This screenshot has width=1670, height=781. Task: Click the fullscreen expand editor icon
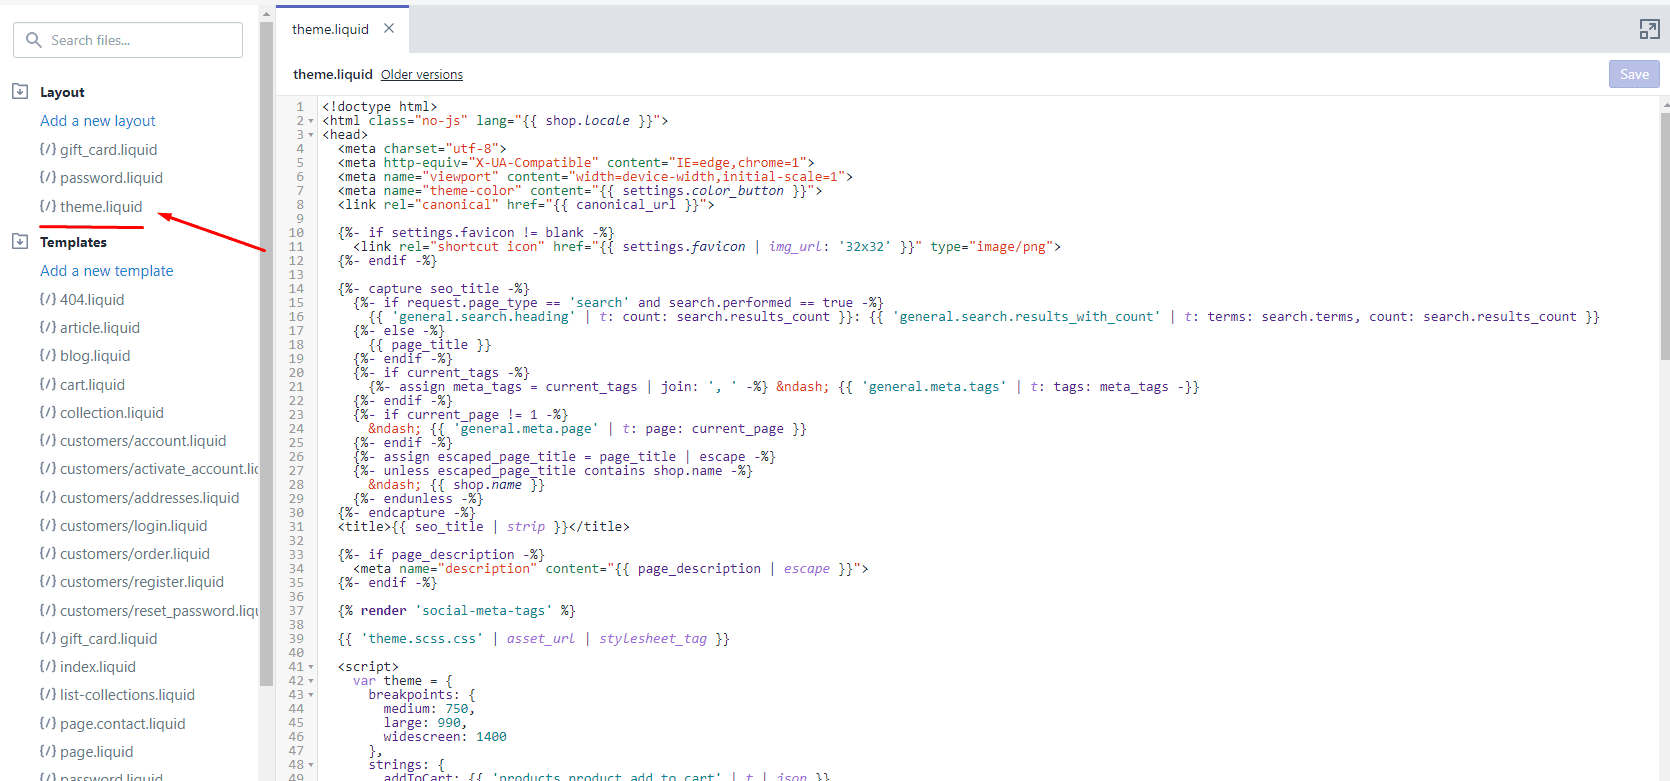coord(1649,30)
